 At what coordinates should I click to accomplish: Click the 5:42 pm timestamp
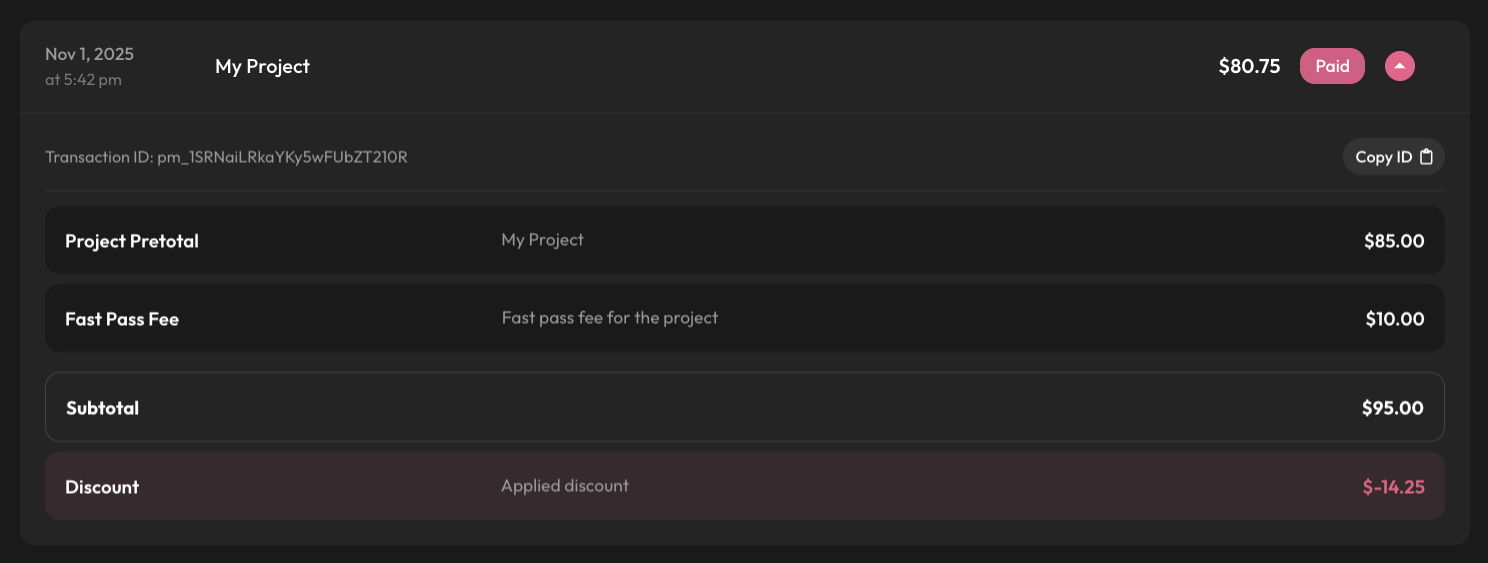click(x=83, y=80)
